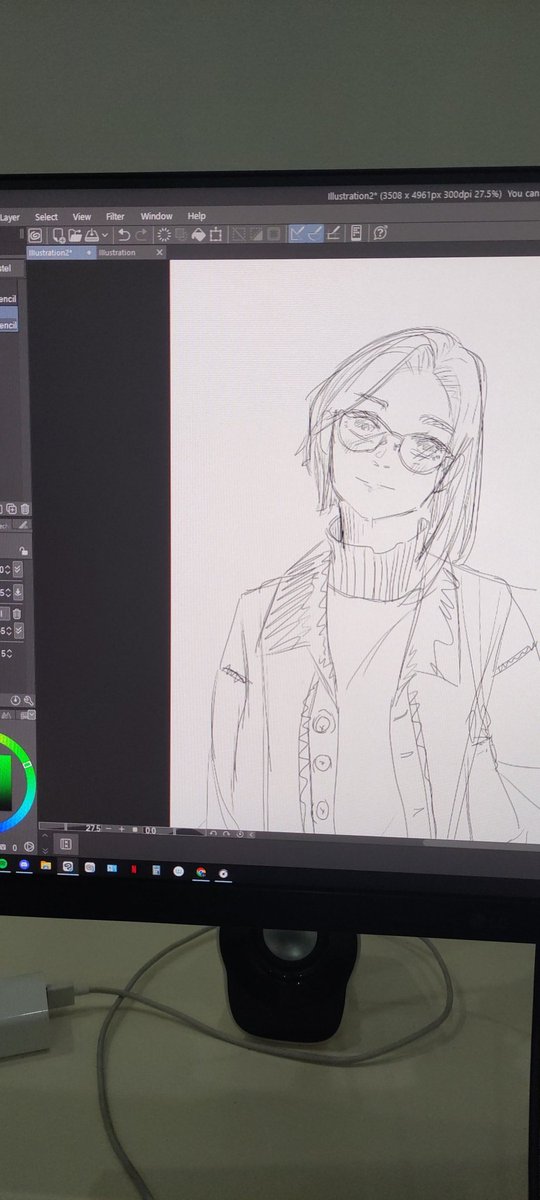Click the Deselect icon in command bar
540x1200 pixels.
pos(237,234)
